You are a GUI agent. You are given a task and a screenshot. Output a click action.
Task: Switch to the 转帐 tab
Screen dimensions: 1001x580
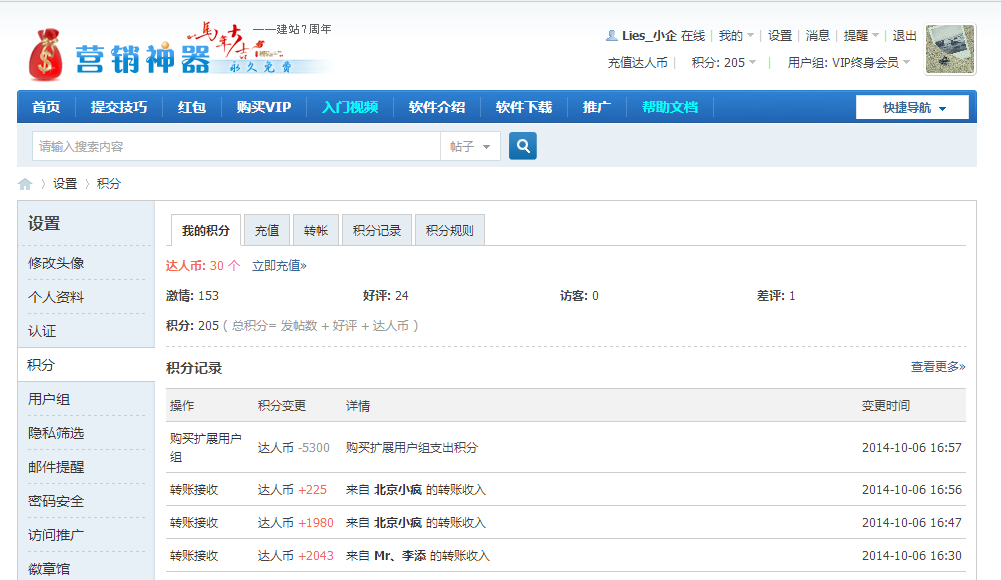point(316,230)
